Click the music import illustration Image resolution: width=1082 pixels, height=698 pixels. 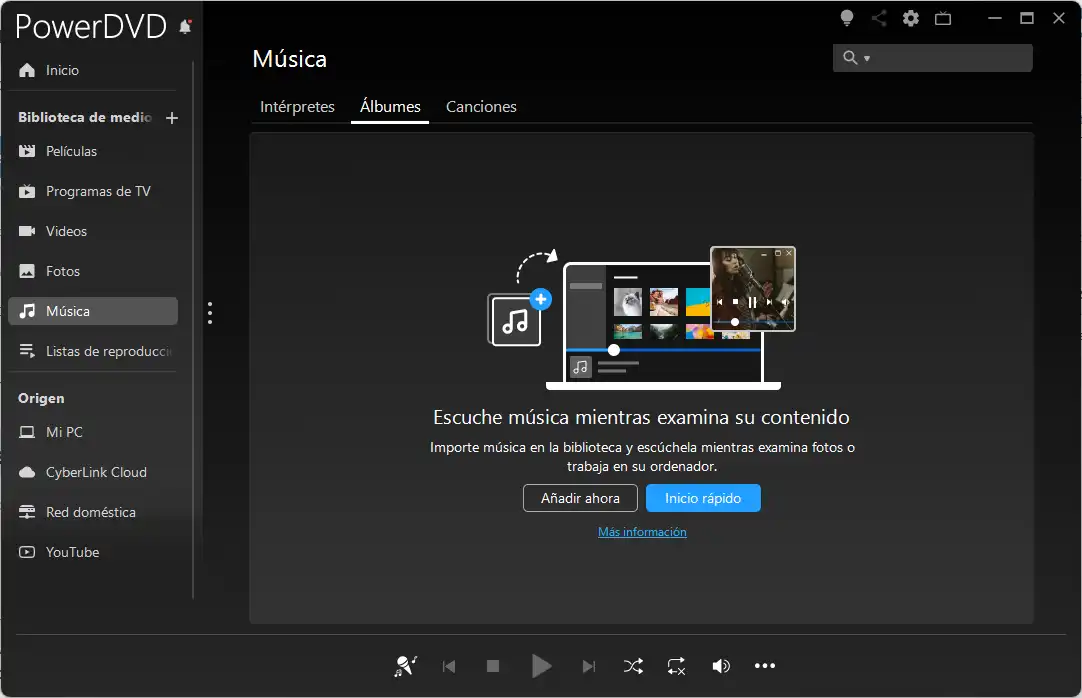click(642, 318)
